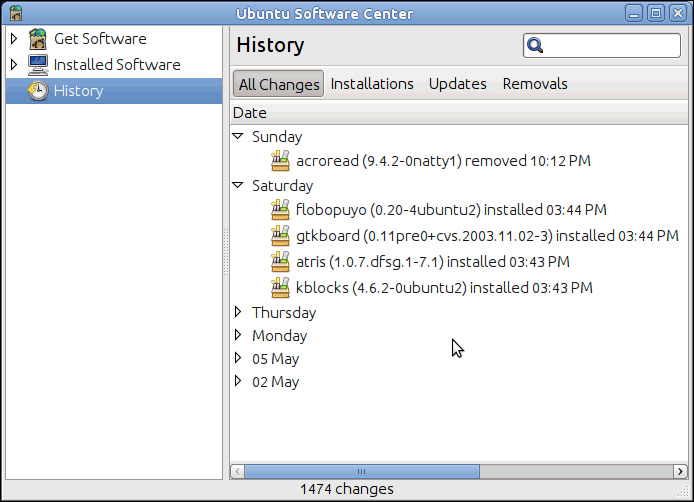The width and height of the screenshot is (694, 502).
Task: Expand the Thursday history group
Action: 238,312
